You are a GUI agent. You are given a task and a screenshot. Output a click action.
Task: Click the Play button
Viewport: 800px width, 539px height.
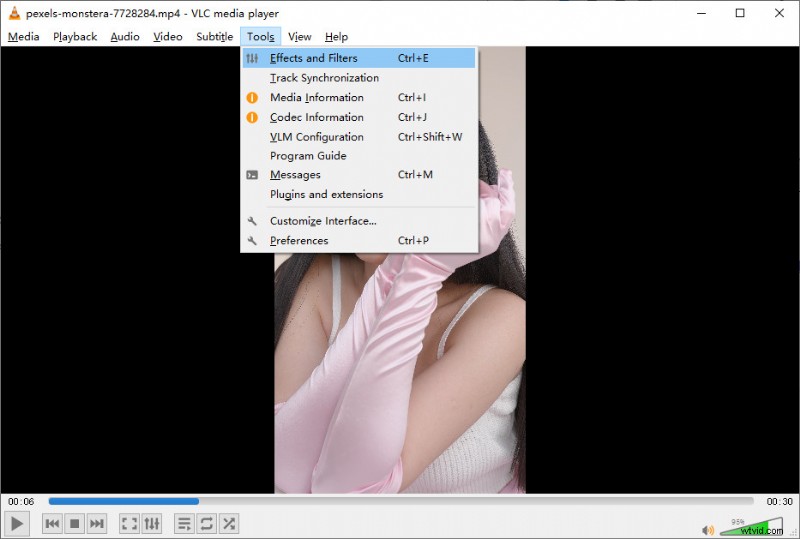tap(16, 523)
